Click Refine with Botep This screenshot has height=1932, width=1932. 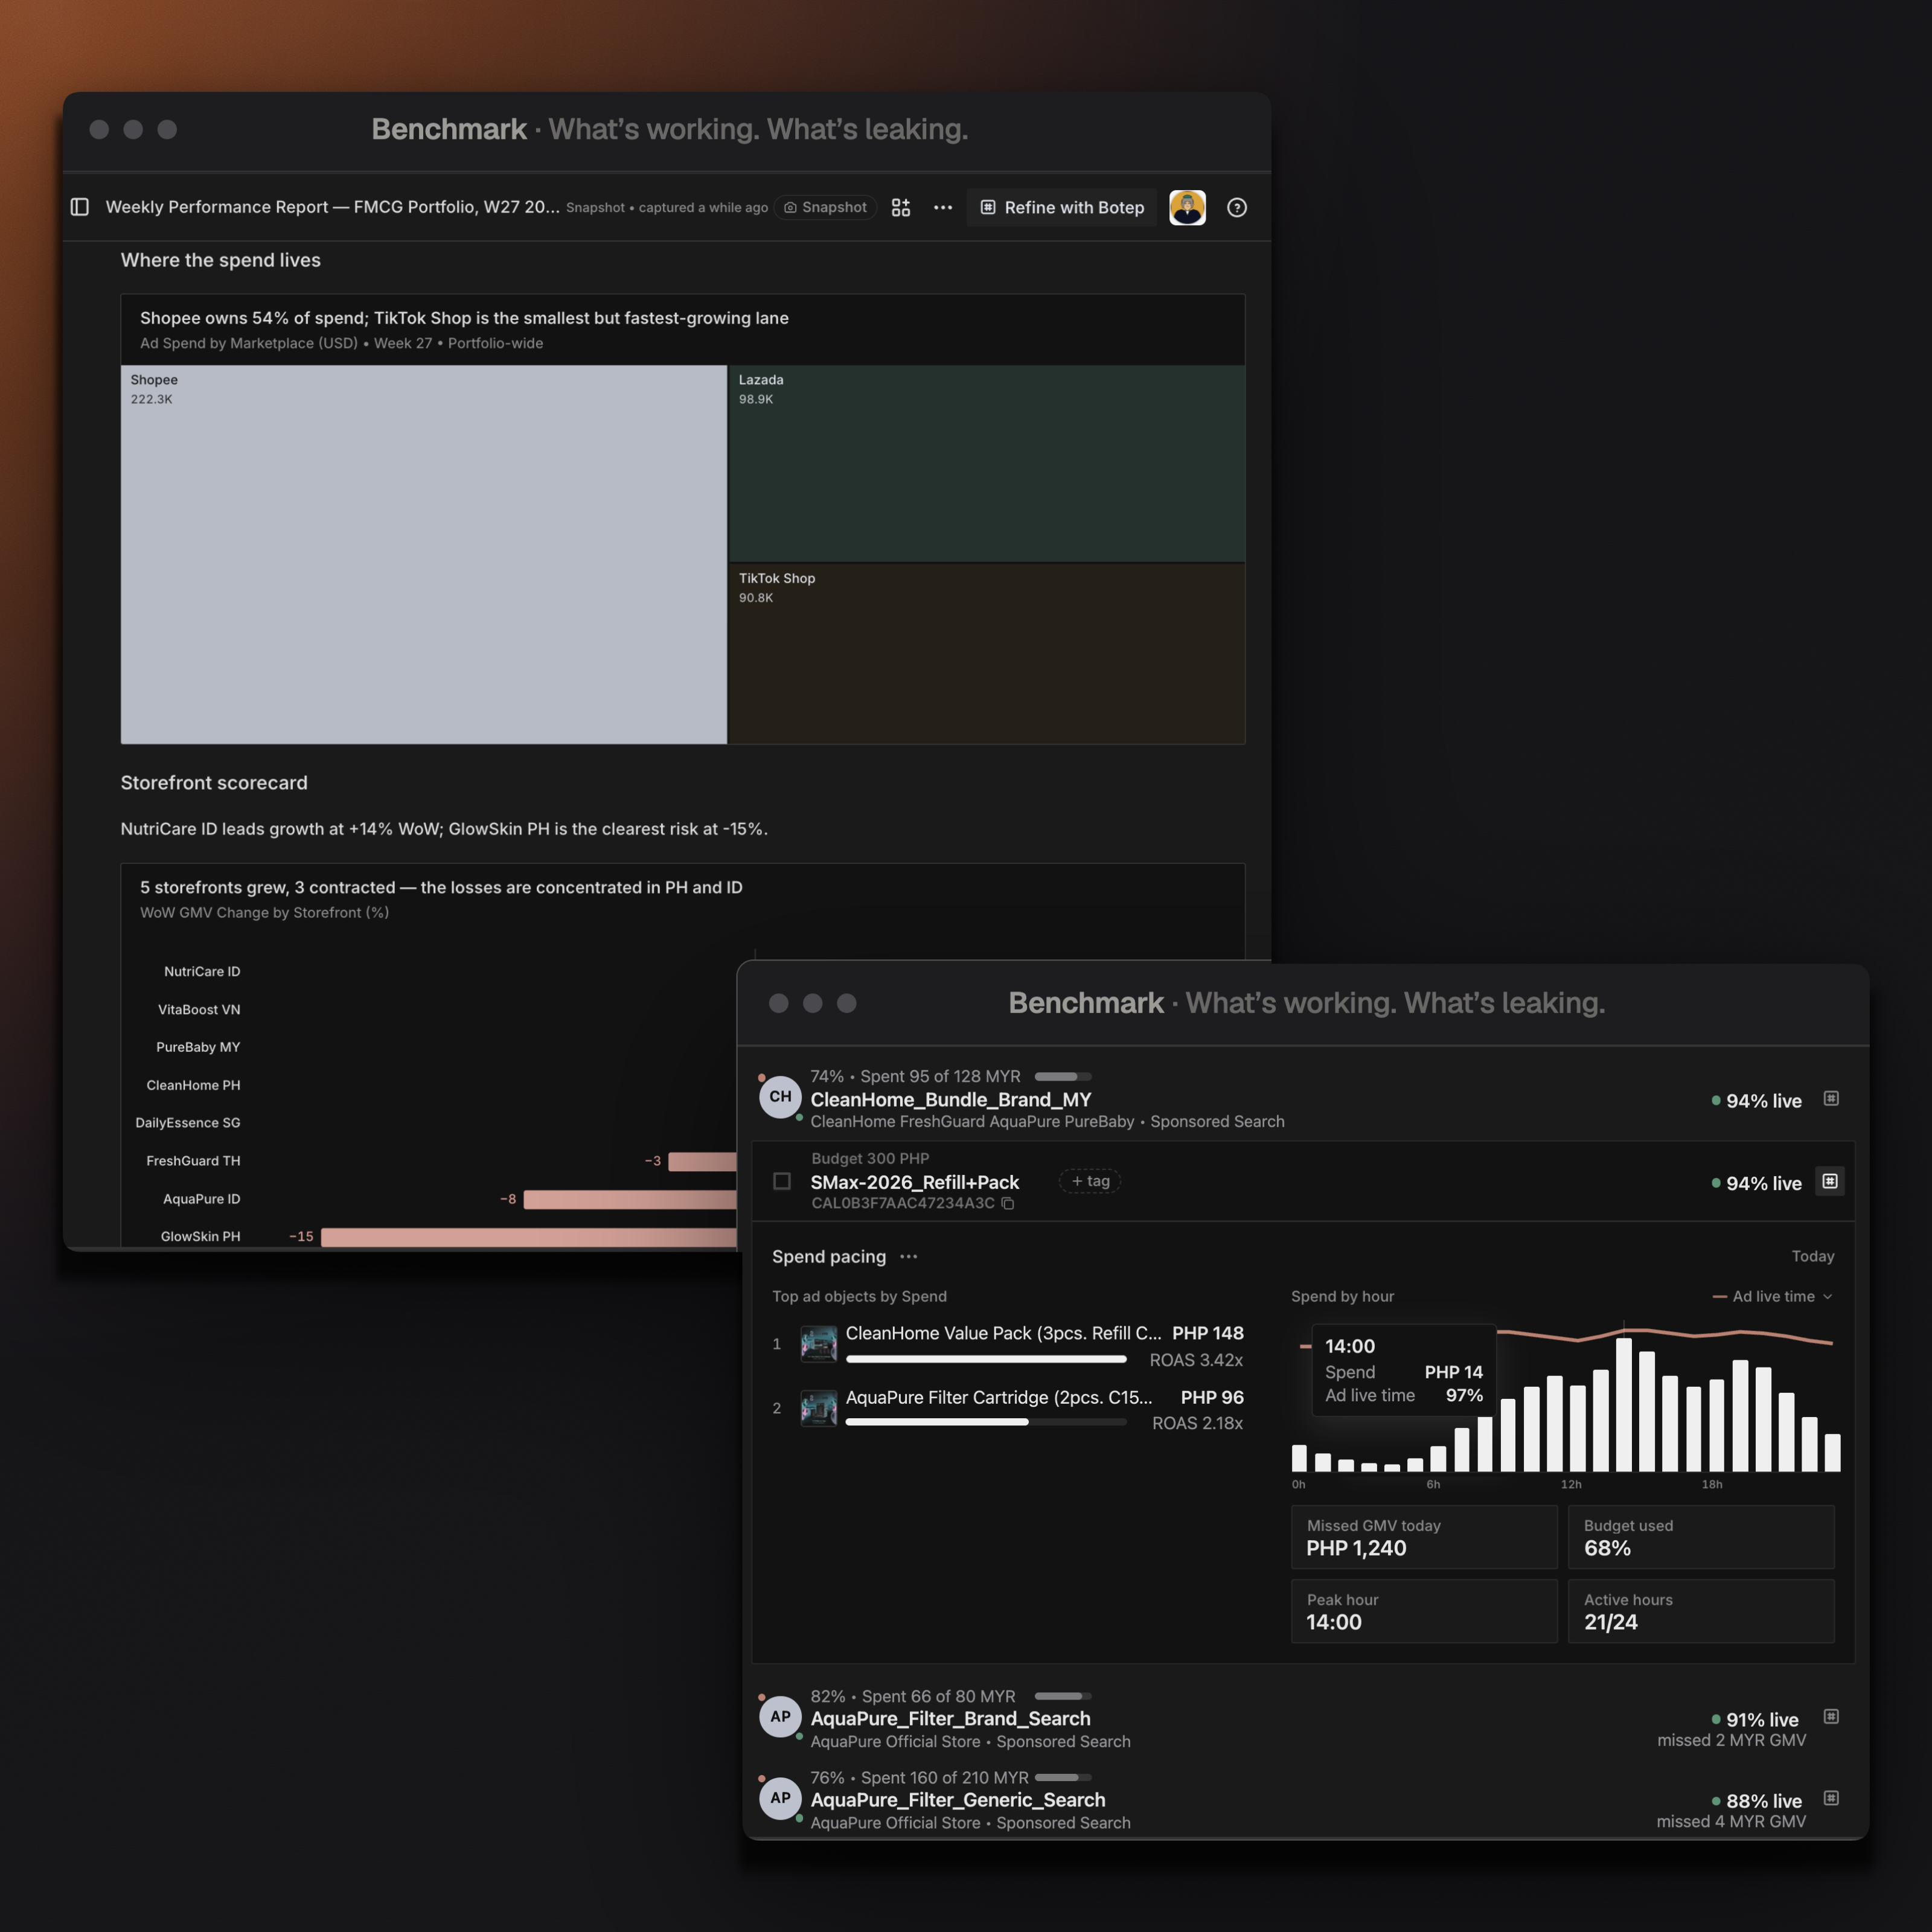(1061, 207)
